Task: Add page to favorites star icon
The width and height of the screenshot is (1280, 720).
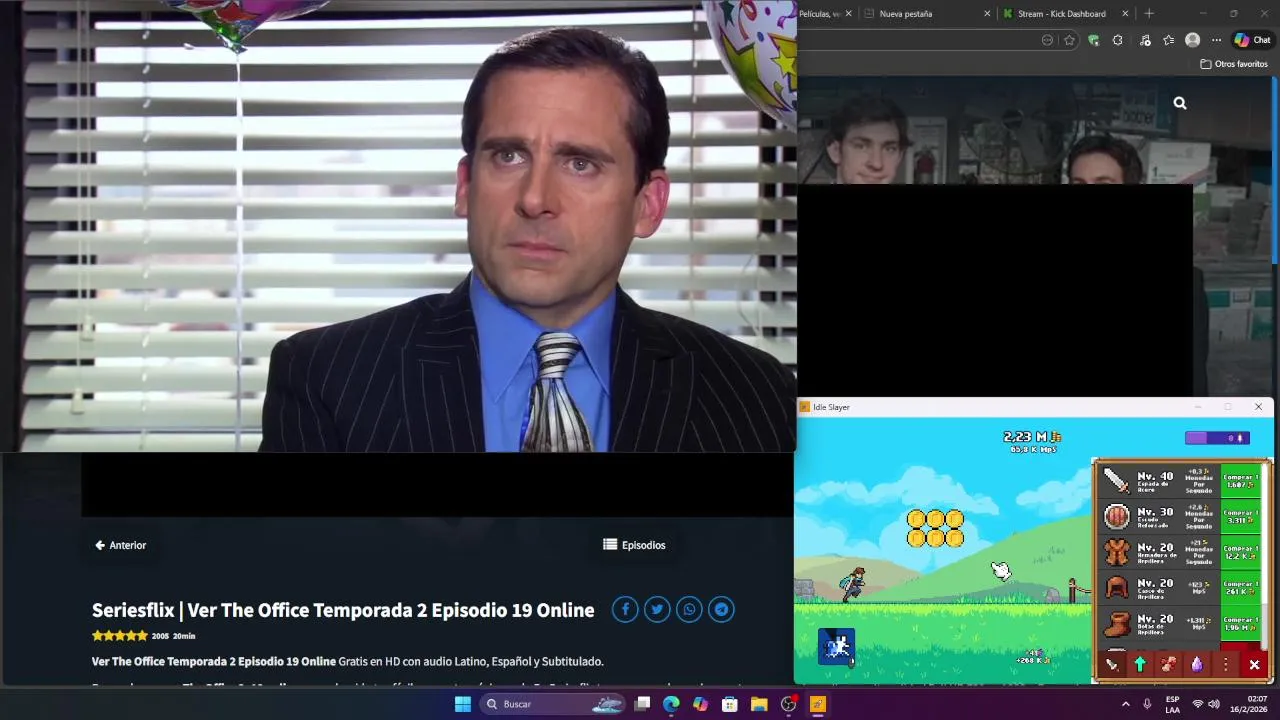Action: click(1070, 40)
